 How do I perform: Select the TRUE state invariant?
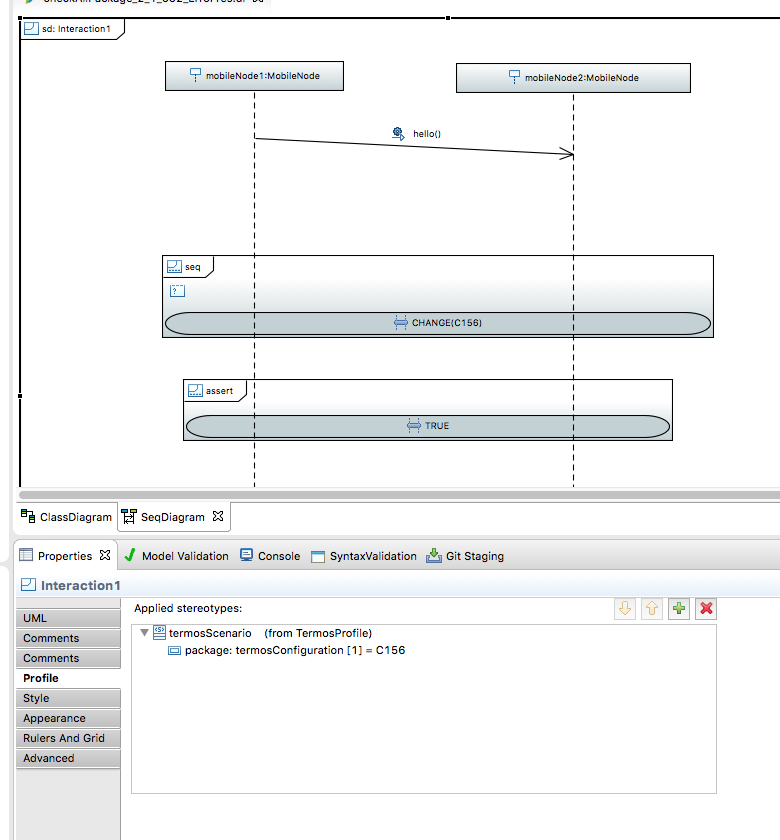428,426
